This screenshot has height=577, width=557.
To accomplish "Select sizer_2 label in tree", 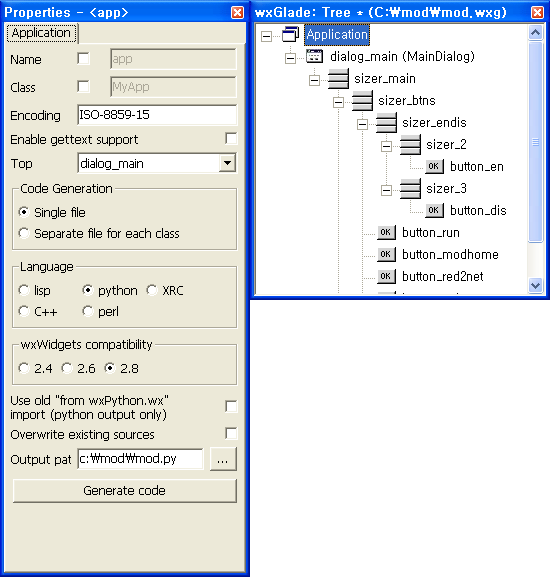I will click(446, 145).
